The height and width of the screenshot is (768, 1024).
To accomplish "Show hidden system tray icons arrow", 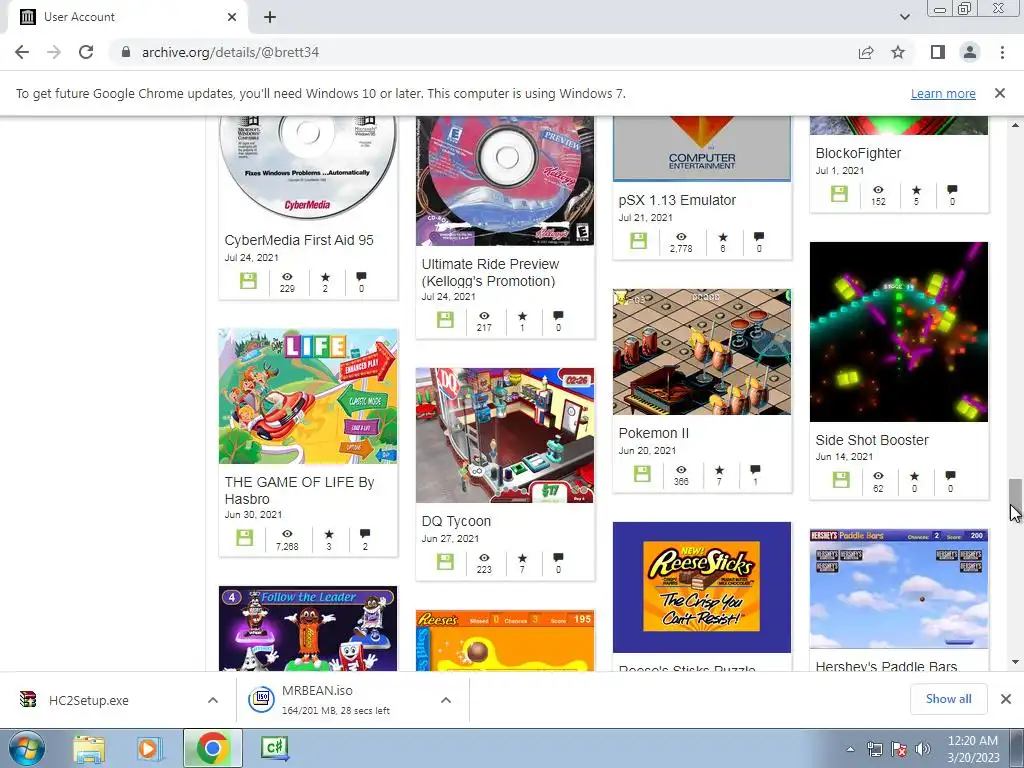I will pyautogui.click(x=850, y=749).
